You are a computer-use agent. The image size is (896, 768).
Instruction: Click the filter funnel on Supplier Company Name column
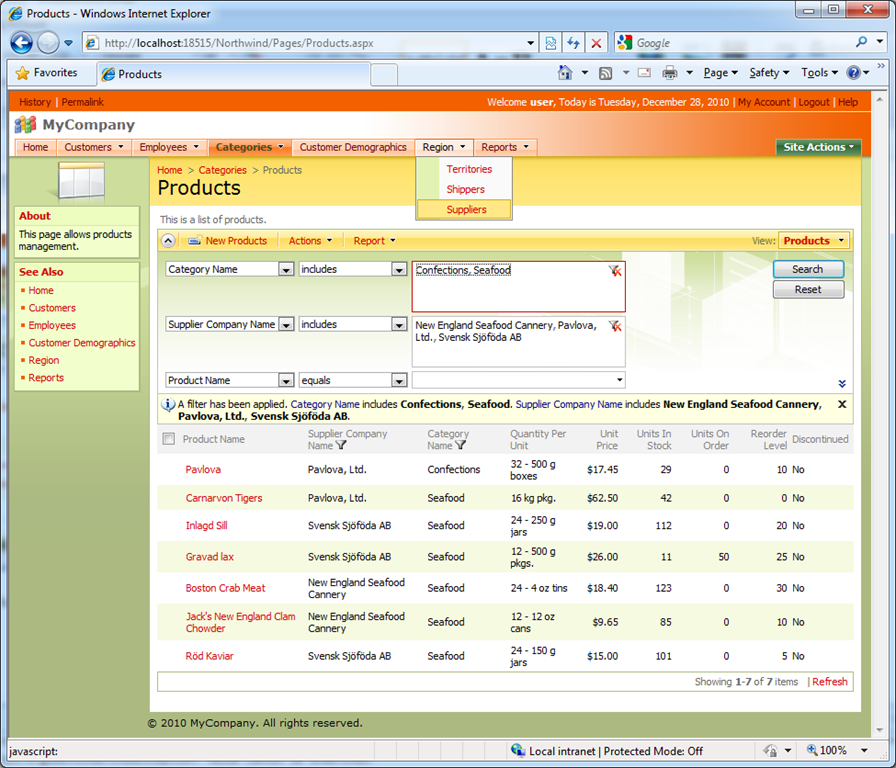click(341, 446)
